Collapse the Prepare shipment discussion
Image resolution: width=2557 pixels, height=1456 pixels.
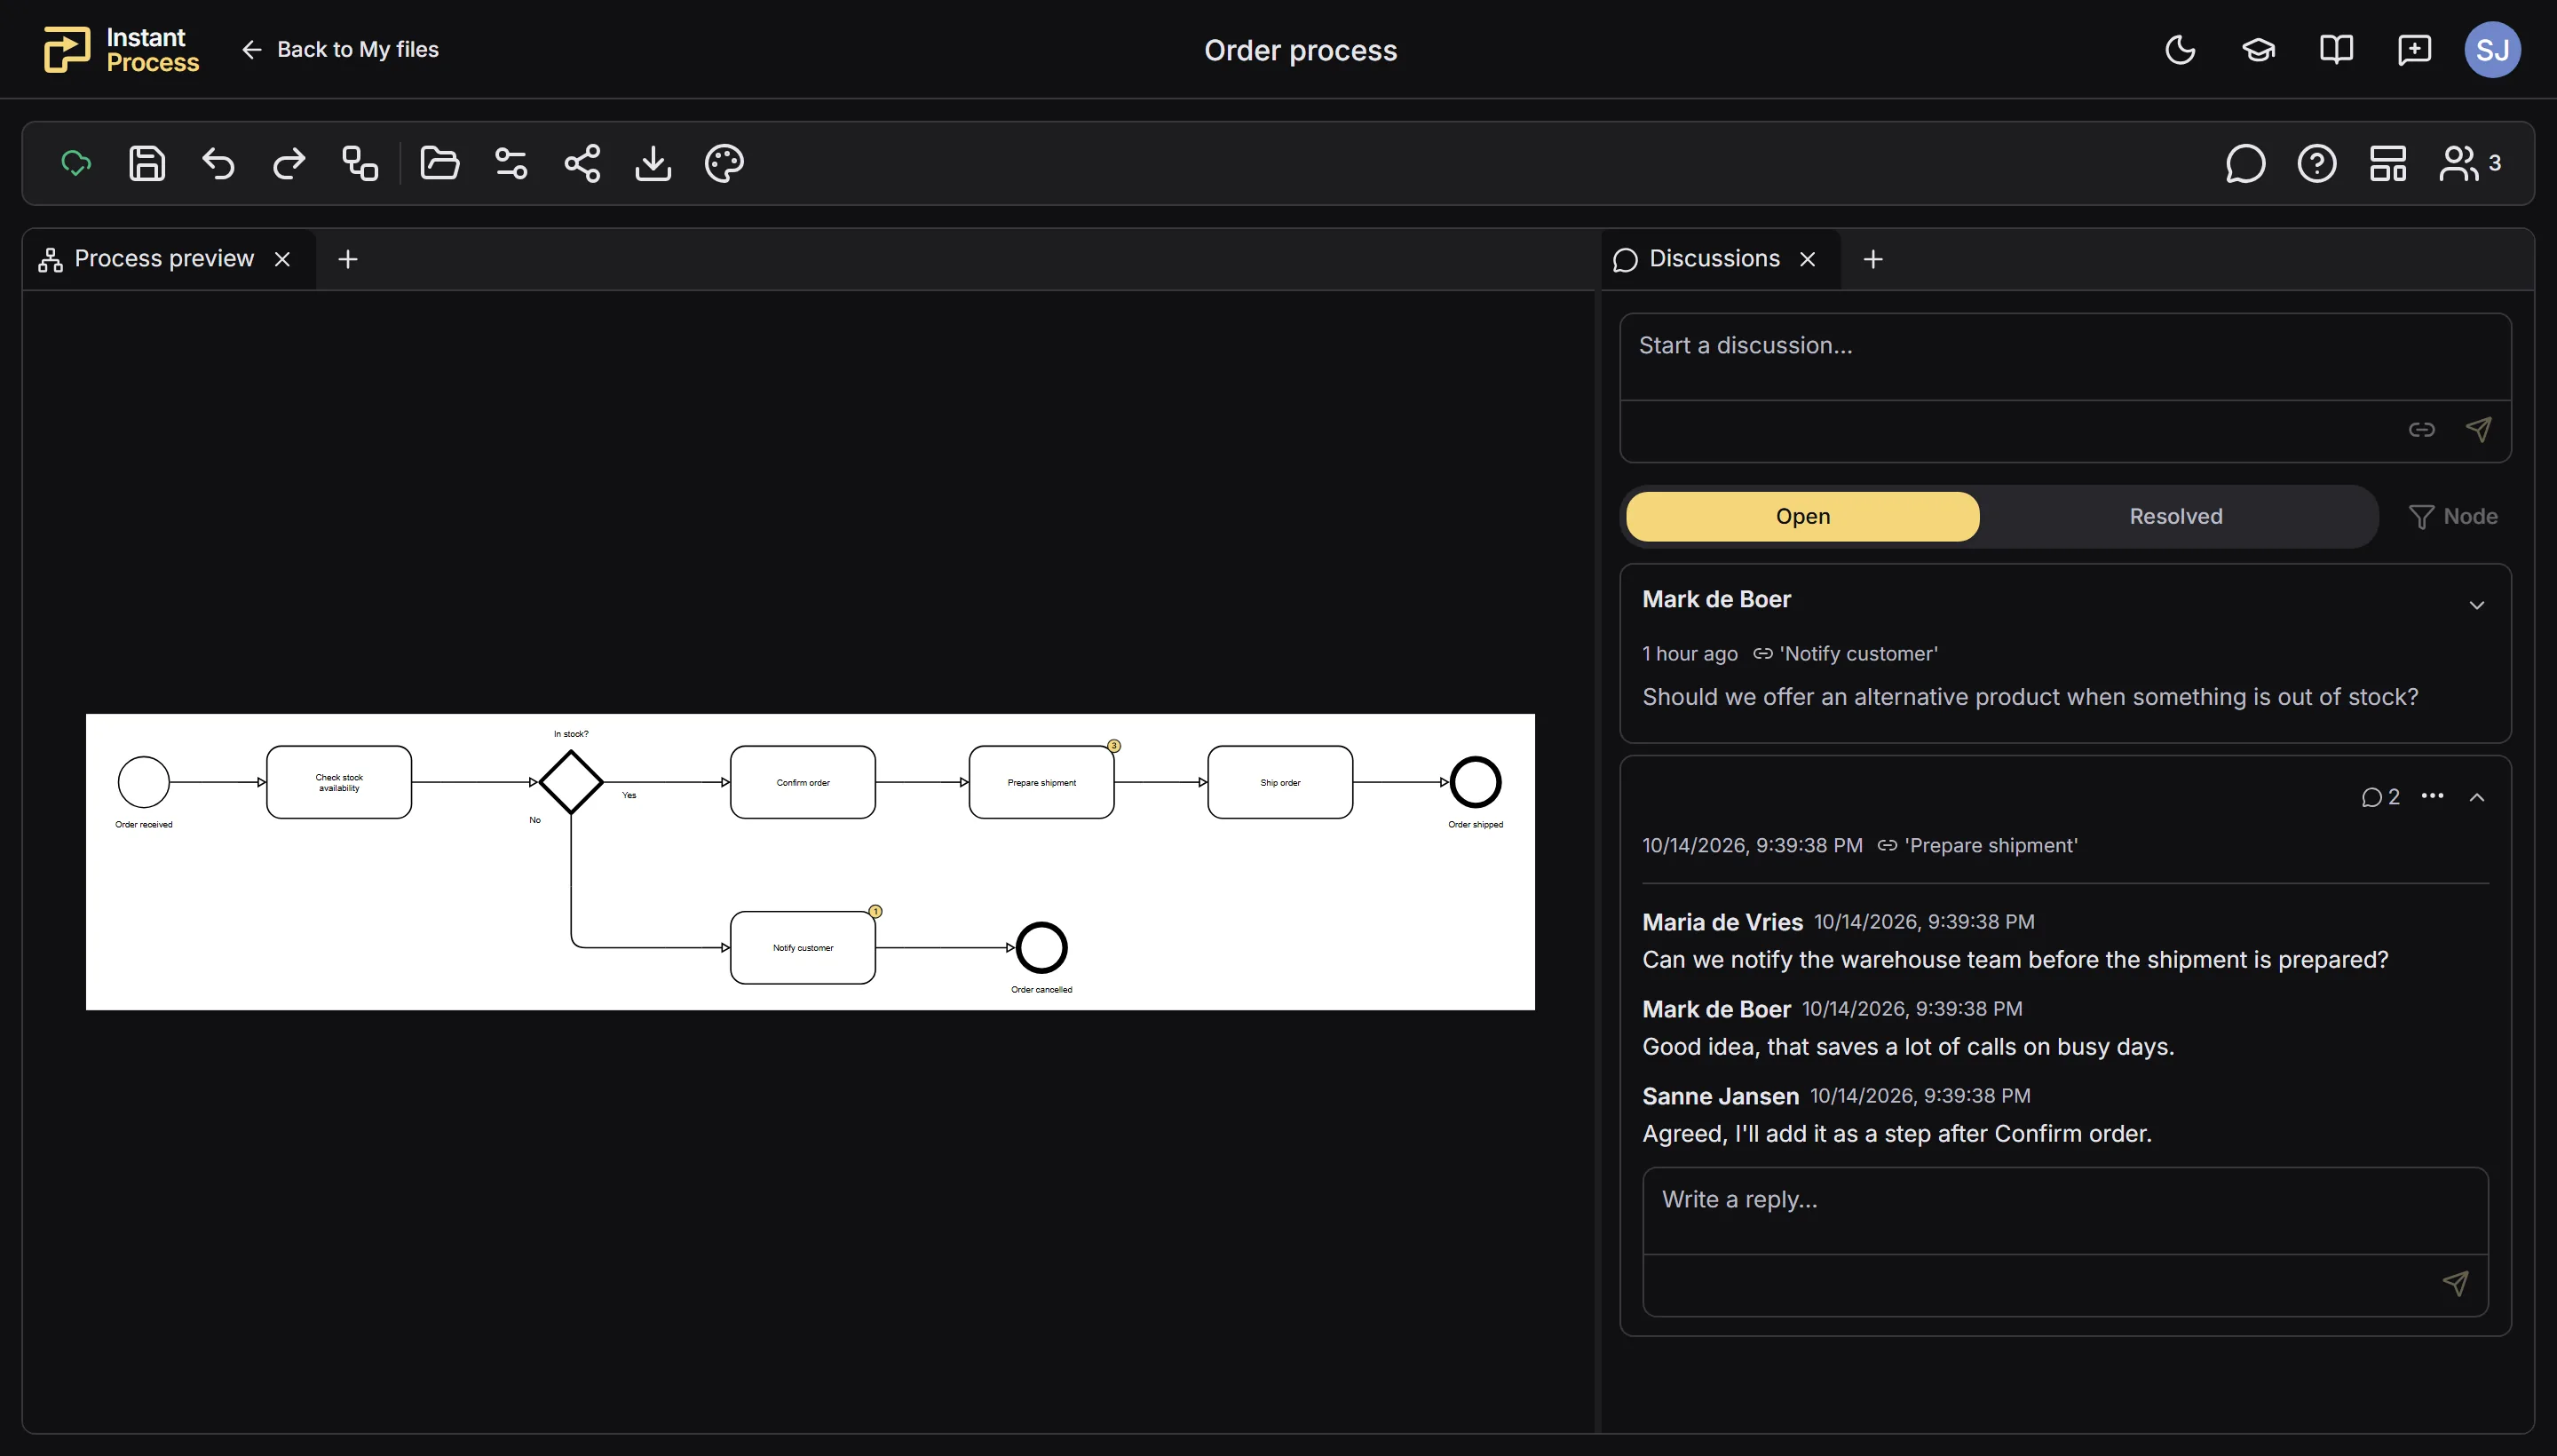(x=2476, y=797)
